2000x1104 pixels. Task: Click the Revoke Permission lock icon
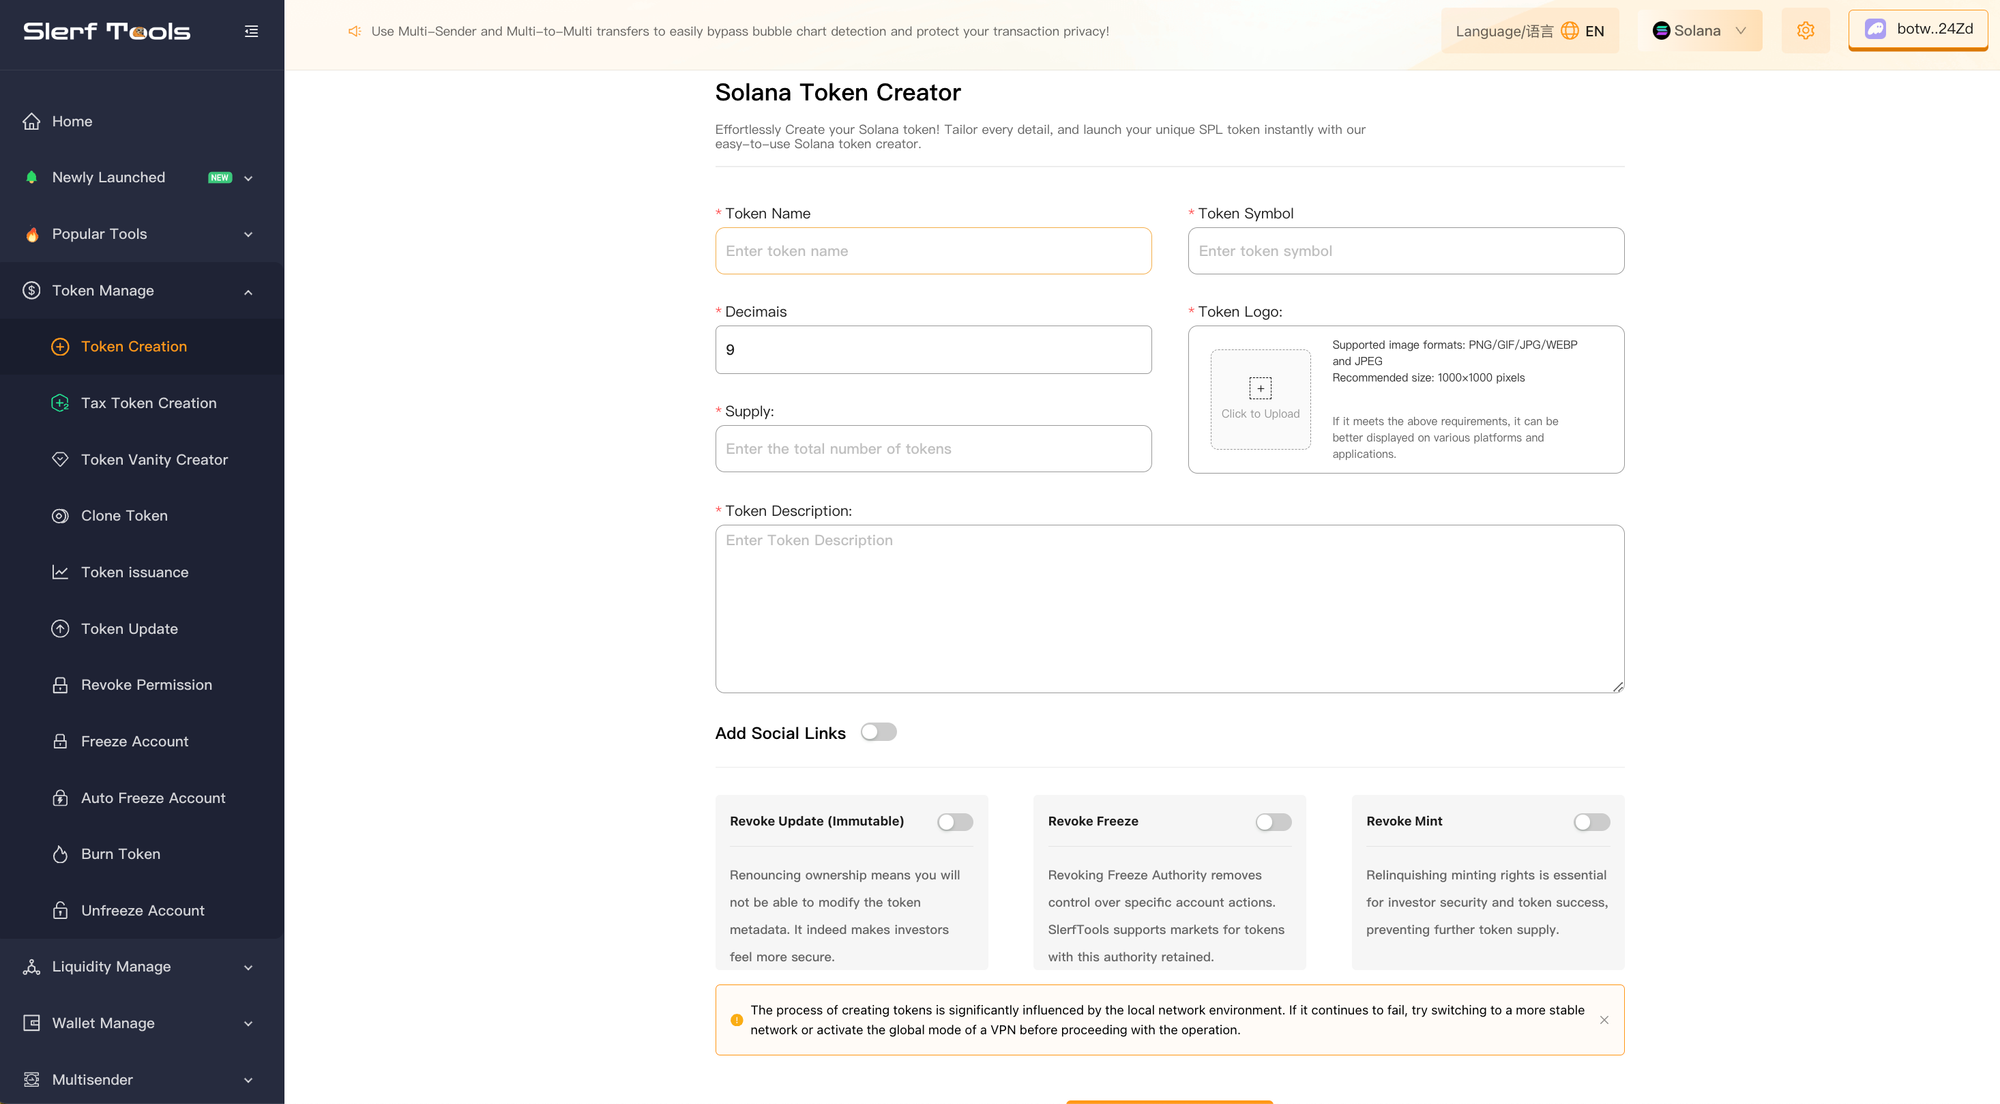point(60,685)
